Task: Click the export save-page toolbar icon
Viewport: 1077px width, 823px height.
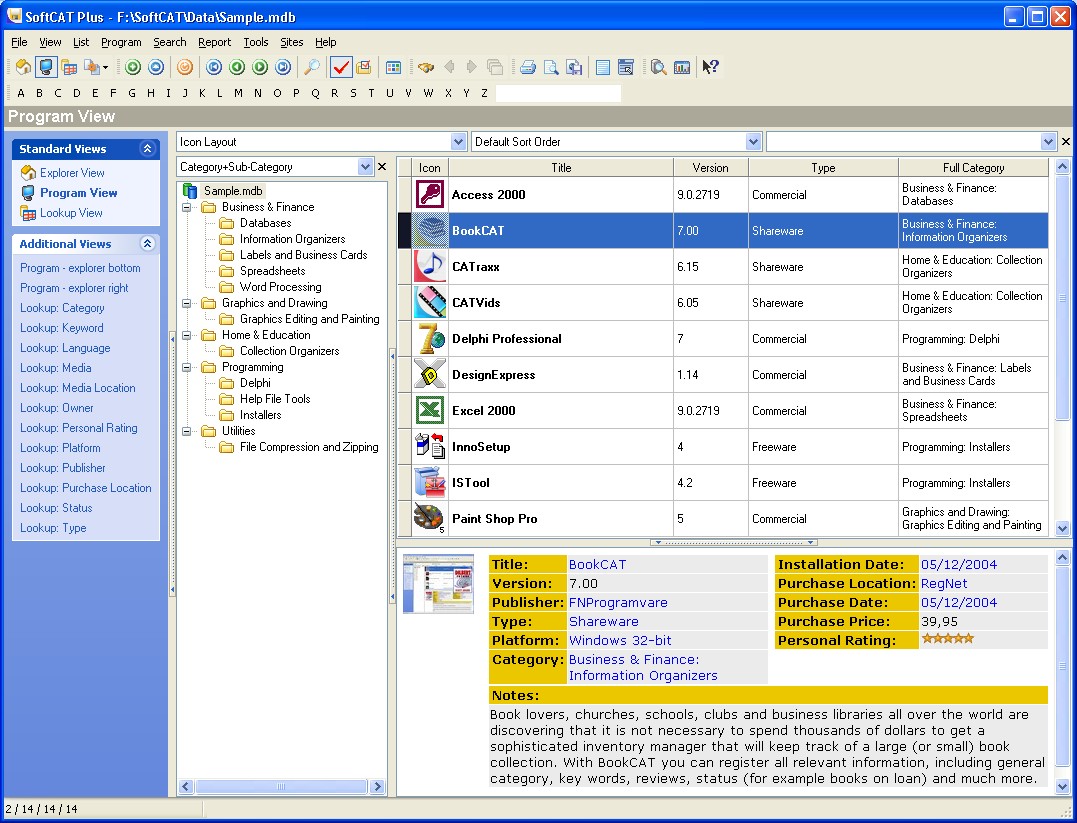Action: click(574, 67)
